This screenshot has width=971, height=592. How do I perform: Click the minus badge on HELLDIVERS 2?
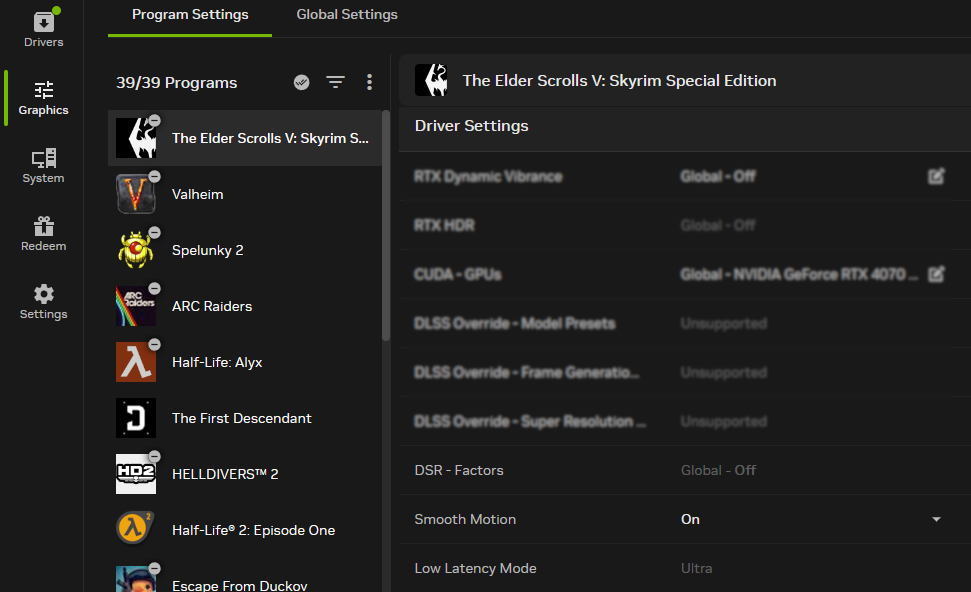tap(155, 456)
